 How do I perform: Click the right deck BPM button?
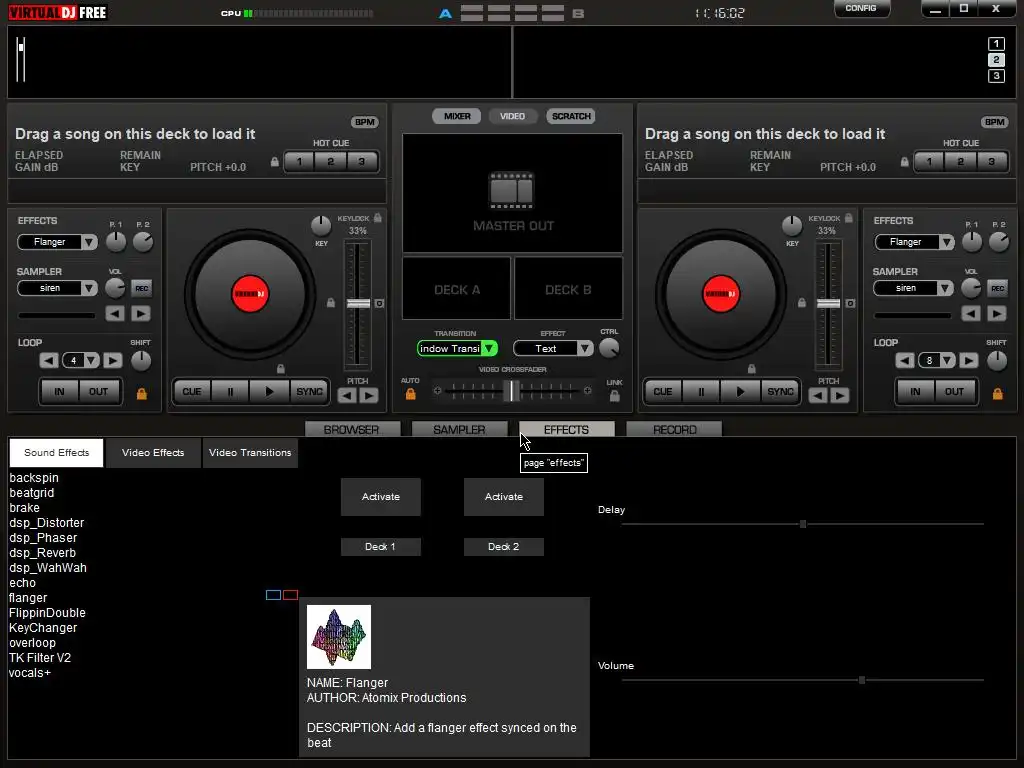coord(995,122)
